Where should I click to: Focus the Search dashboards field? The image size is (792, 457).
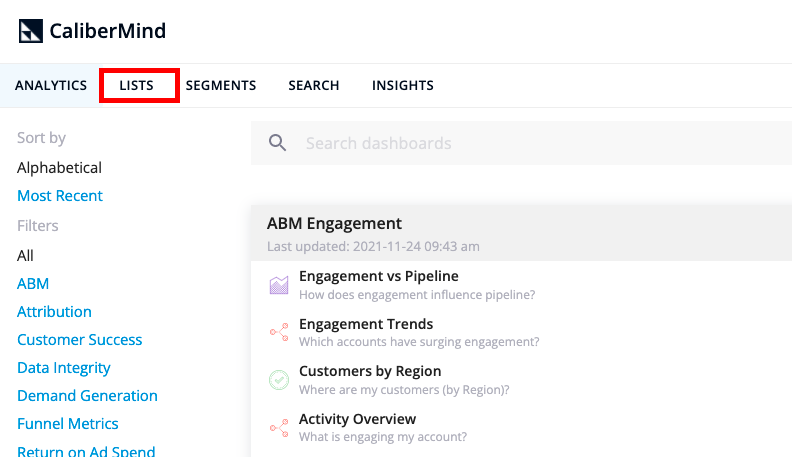(x=521, y=143)
